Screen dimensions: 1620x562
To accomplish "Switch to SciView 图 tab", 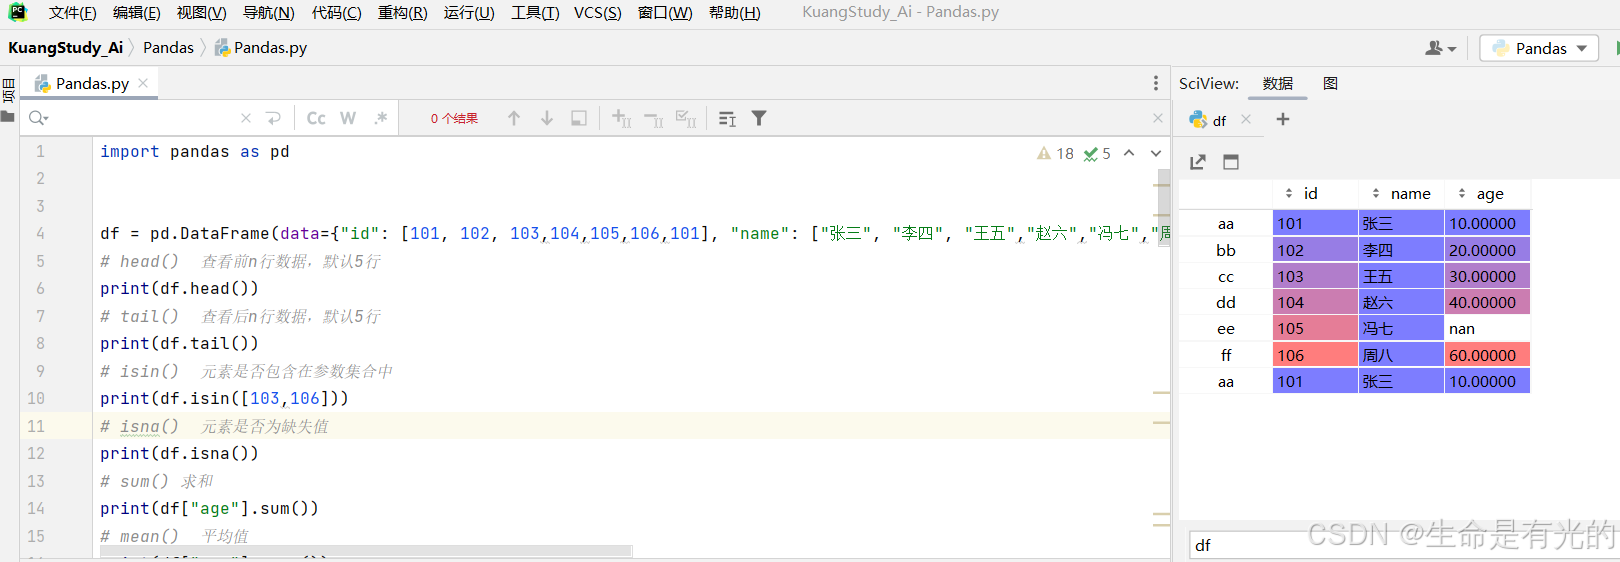I will (x=1330, y=83).
